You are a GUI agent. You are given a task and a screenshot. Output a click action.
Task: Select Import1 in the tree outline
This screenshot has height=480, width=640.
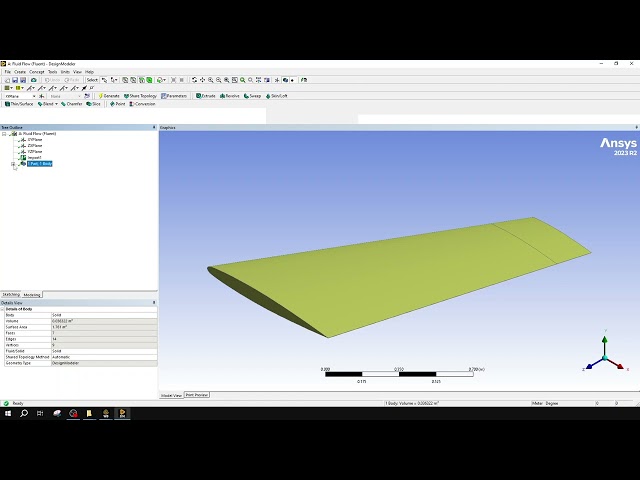[34, 158]
